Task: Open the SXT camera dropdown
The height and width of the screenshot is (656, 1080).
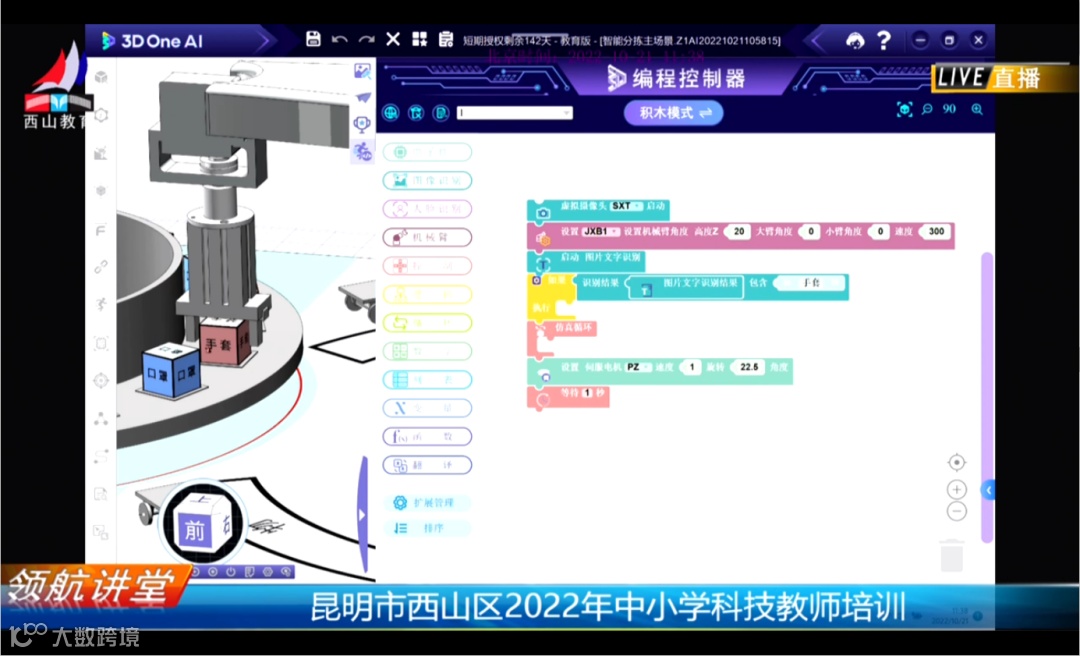Action: (626, 206)
